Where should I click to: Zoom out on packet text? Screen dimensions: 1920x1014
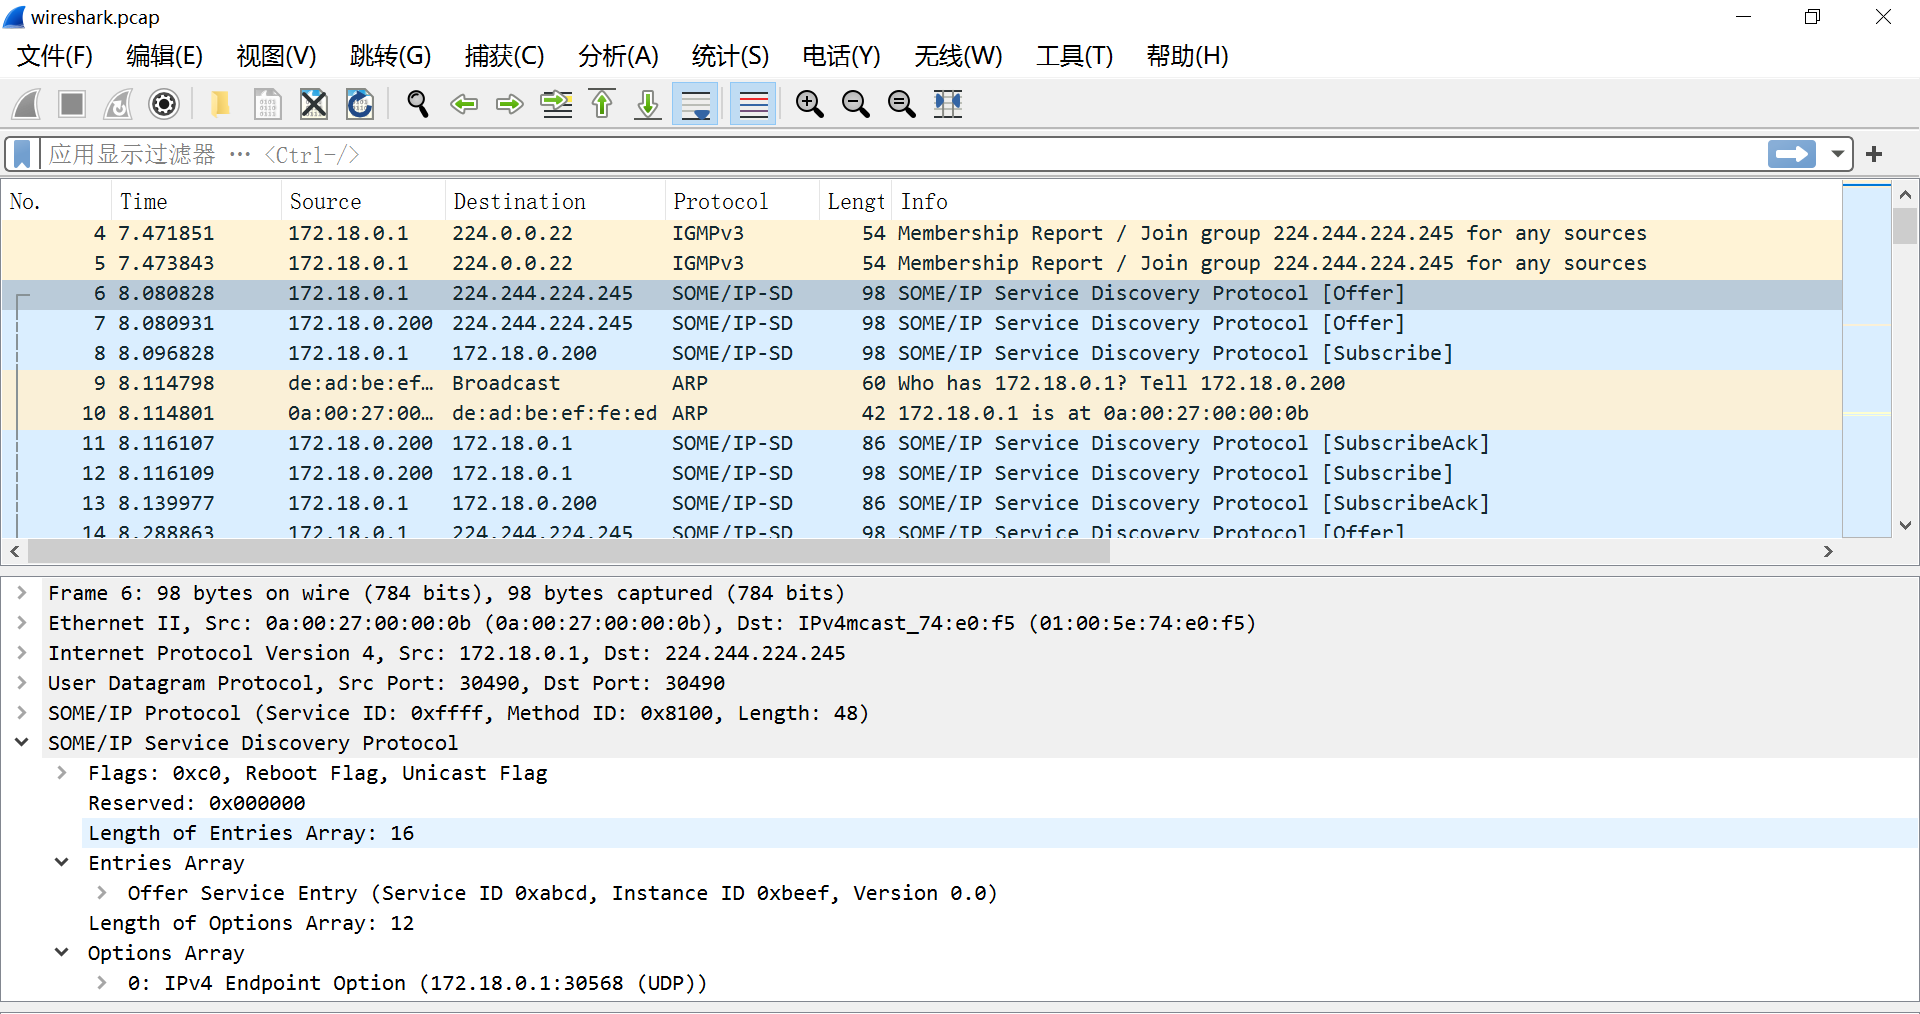tap(855, 104)
